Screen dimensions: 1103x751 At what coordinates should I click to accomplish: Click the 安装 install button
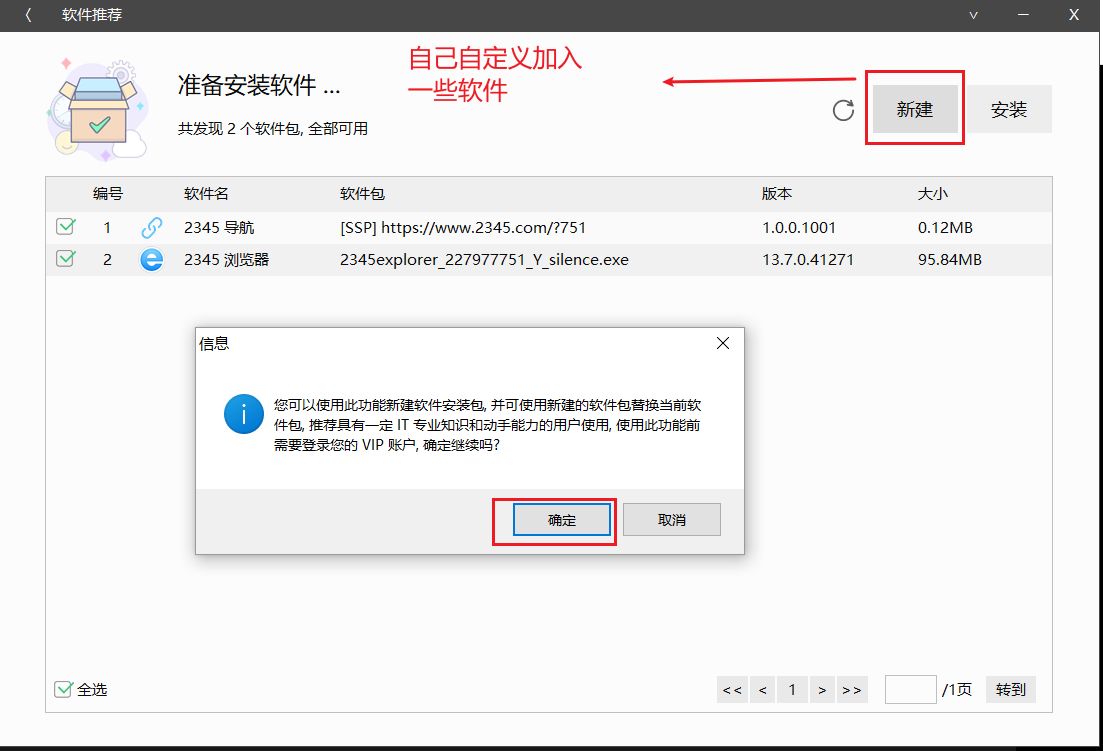pos(1009,110)
